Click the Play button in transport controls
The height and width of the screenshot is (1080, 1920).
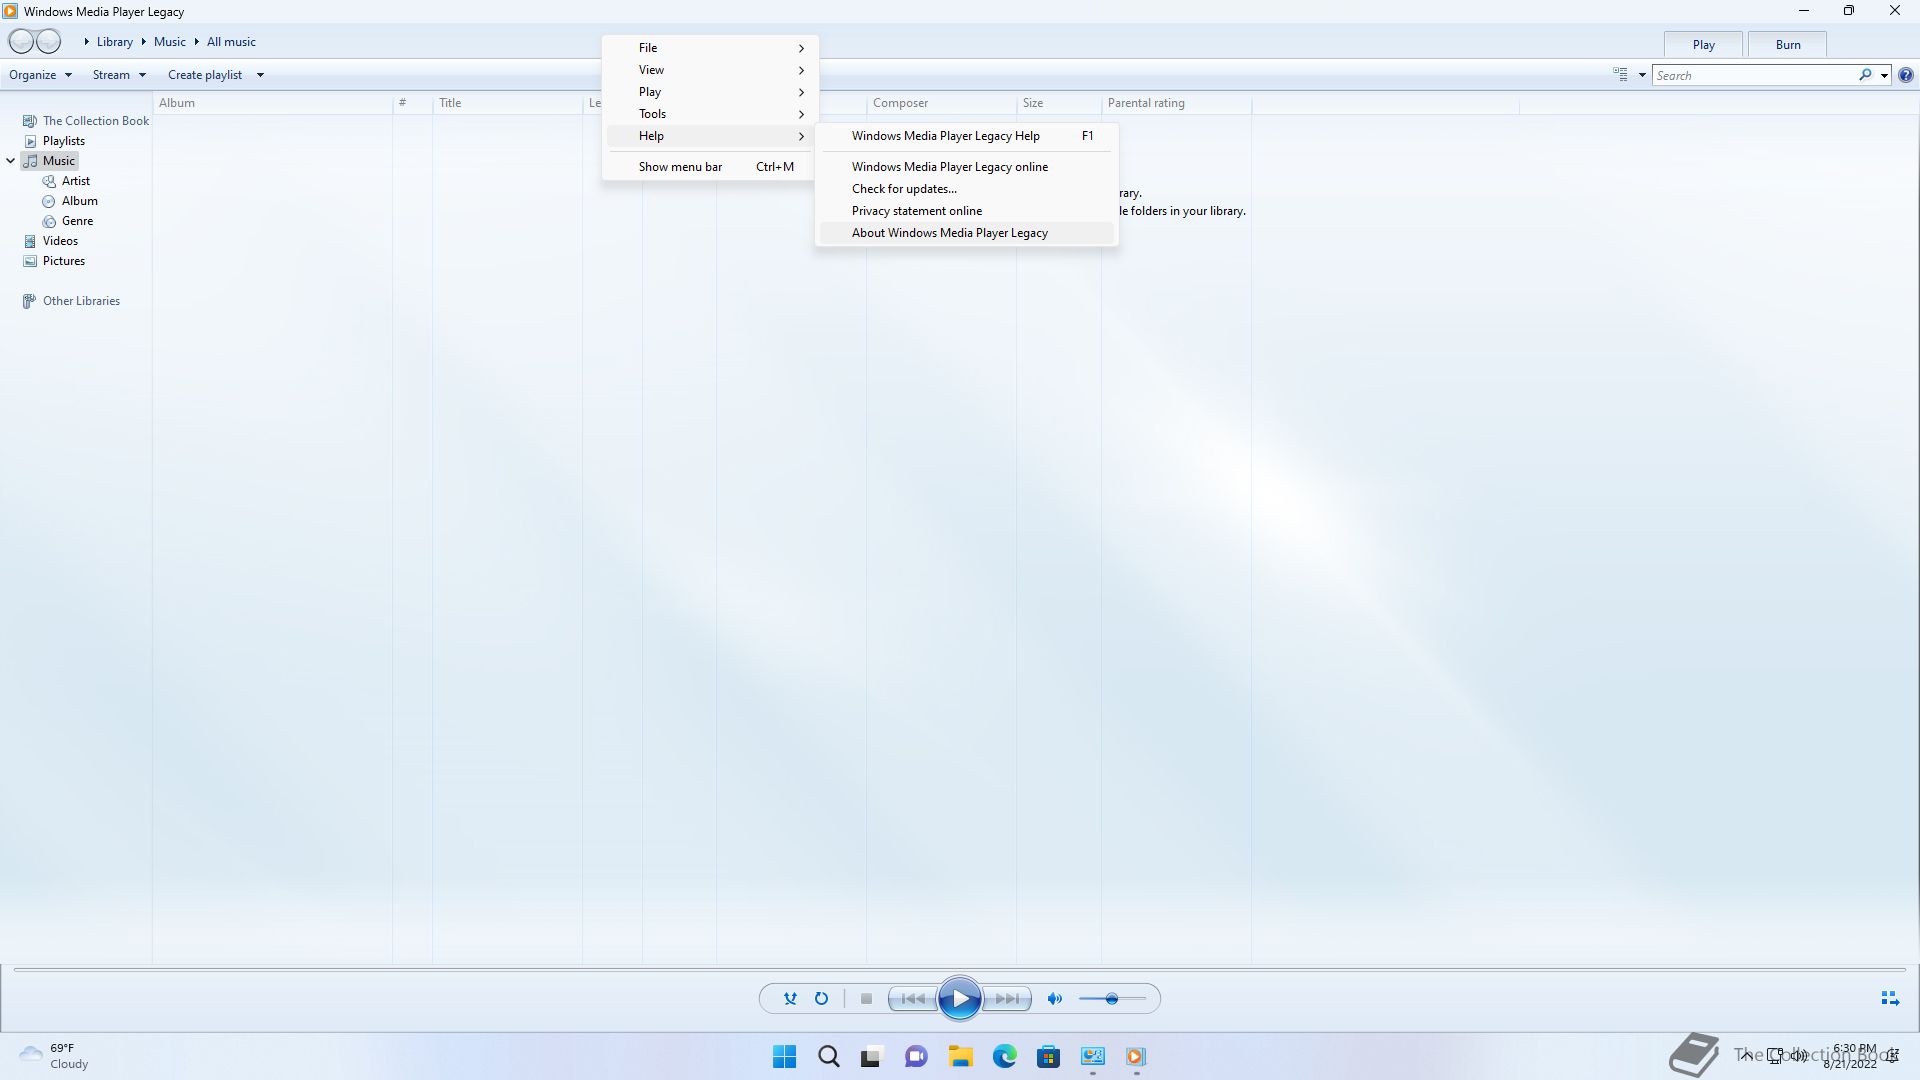tap(959, 998)
